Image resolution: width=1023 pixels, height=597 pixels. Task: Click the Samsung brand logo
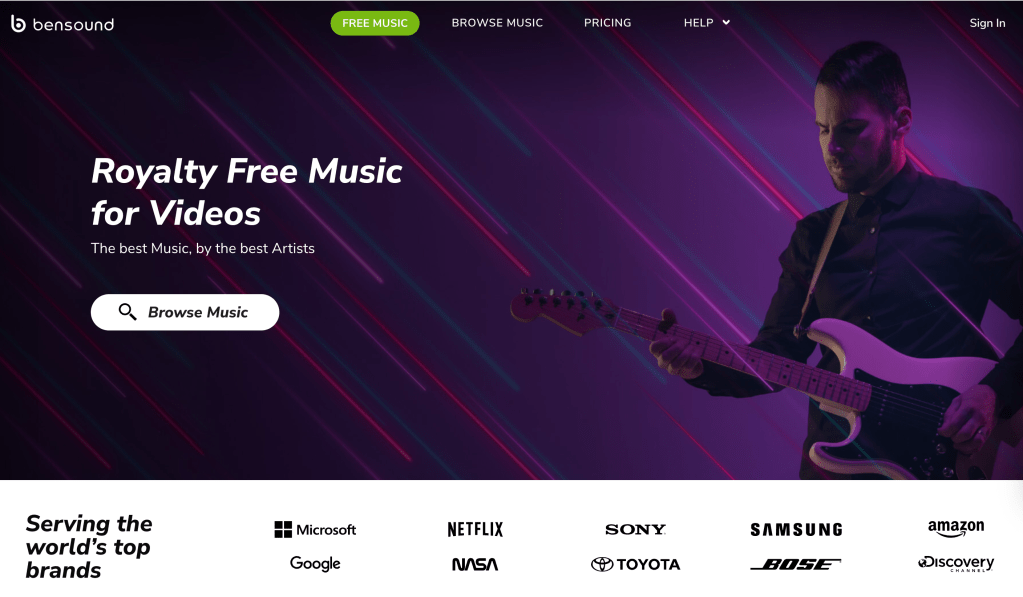(x=796, y=529)
